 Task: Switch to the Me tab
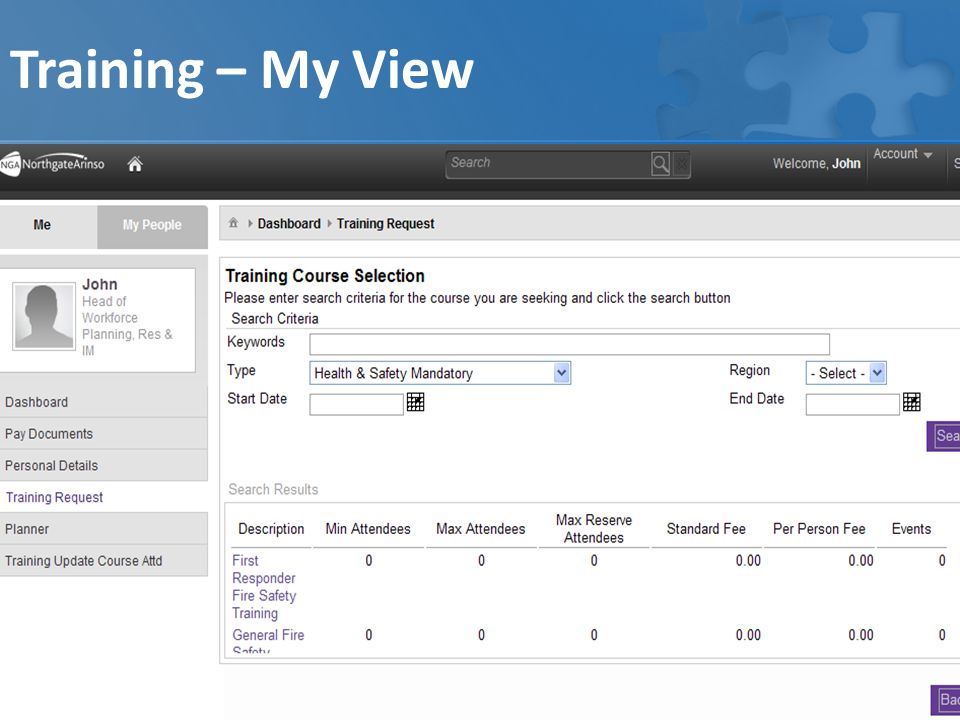click(42, 225)
